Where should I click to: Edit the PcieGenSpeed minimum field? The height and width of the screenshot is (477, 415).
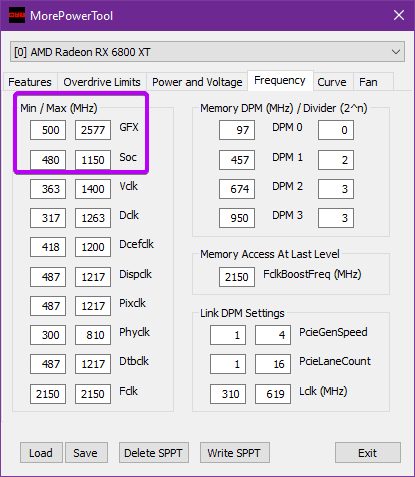click(x=228, y=335)
